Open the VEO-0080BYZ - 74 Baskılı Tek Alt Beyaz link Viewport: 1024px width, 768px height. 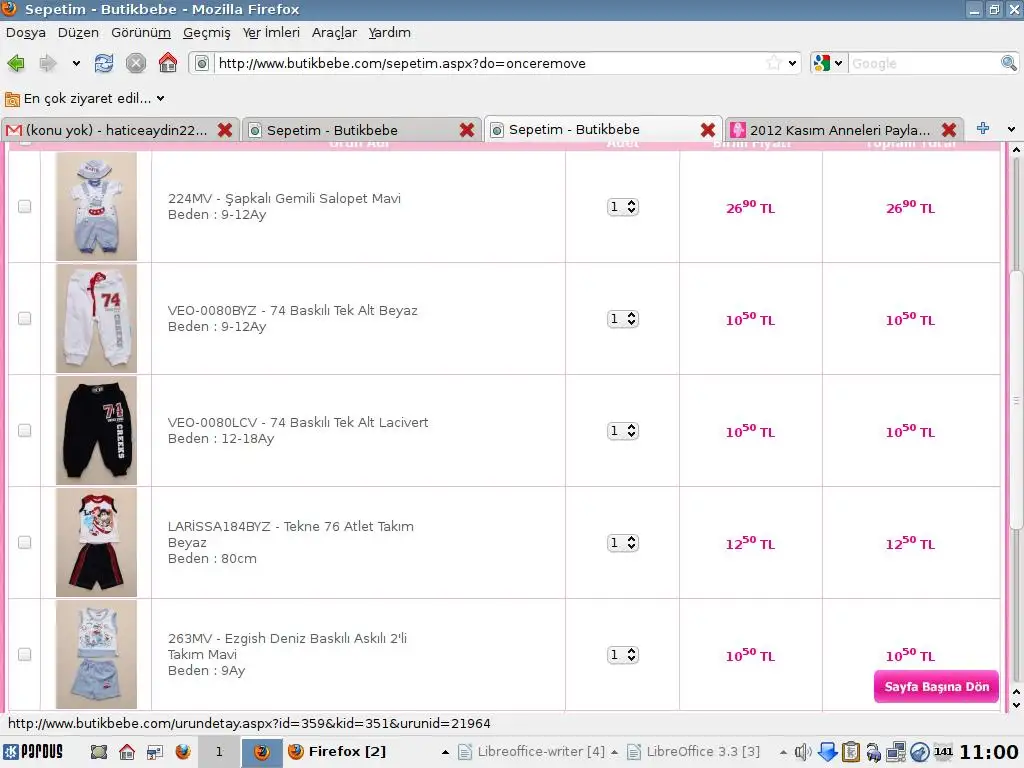pyautogui.click(x=293, y=310)
